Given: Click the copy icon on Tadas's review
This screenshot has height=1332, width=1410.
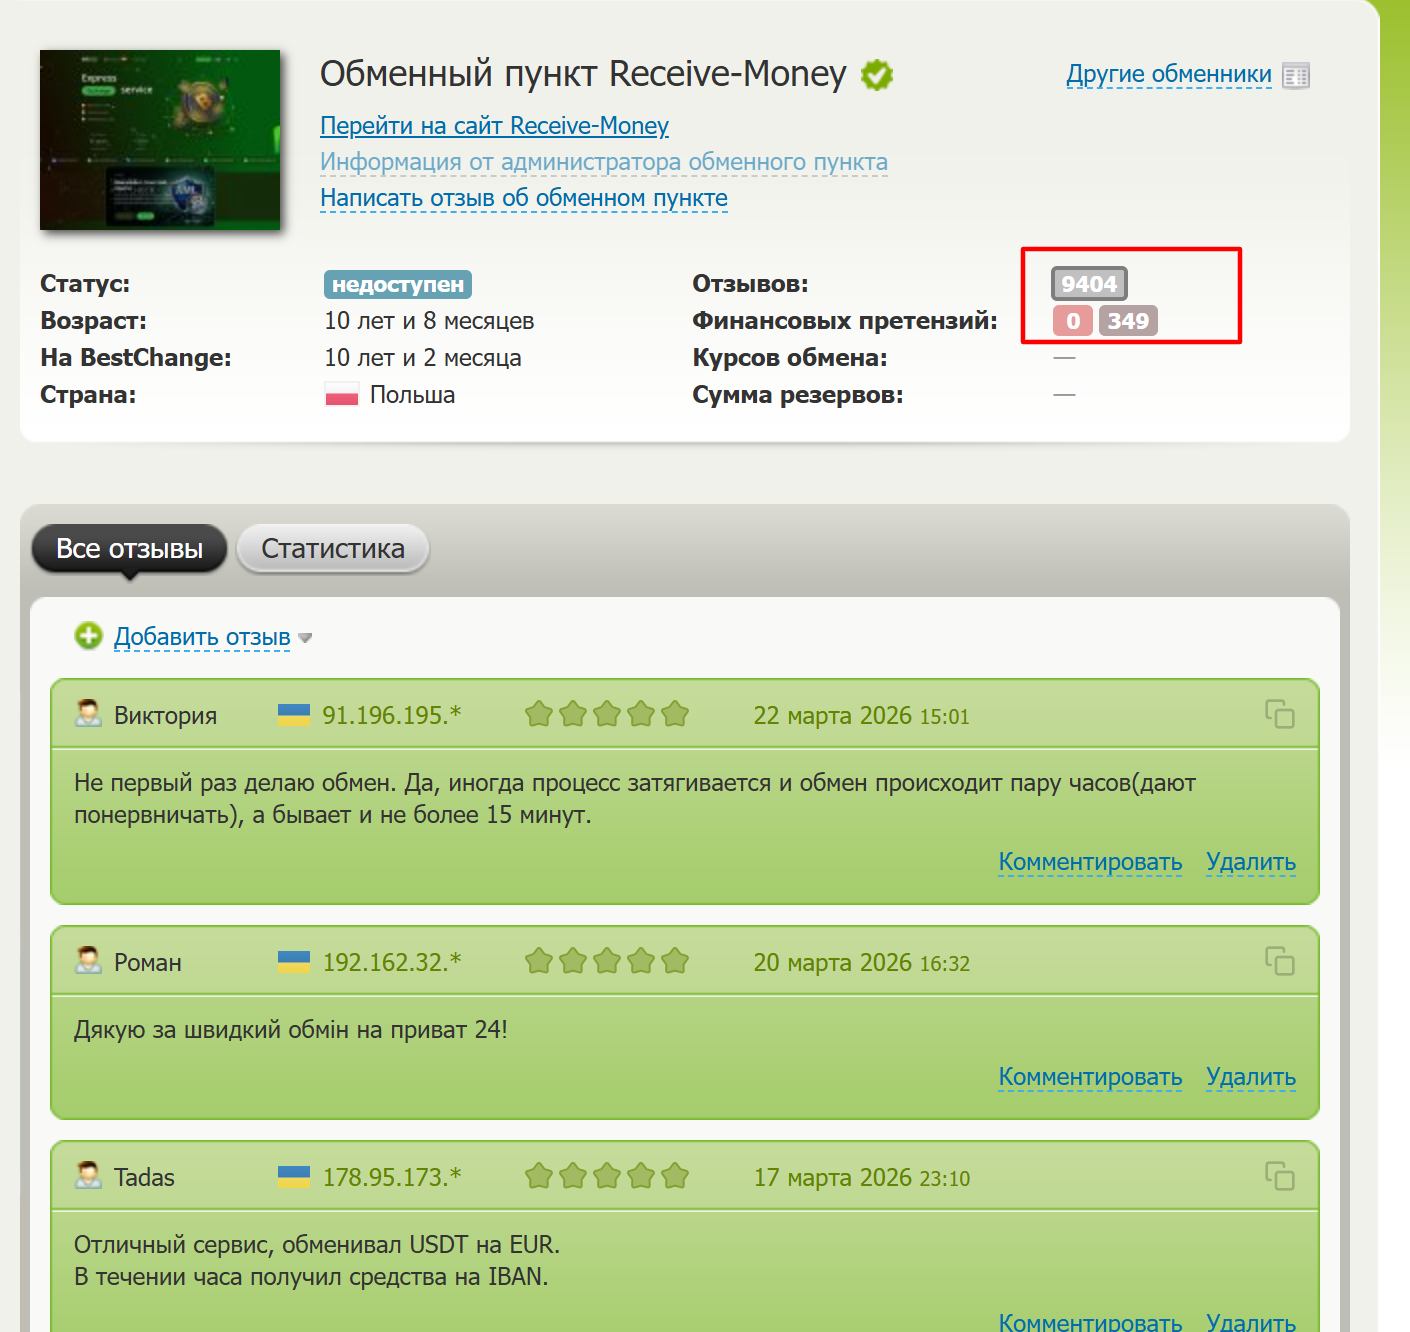Looking at the screenshot, I should (1279, 1176).
